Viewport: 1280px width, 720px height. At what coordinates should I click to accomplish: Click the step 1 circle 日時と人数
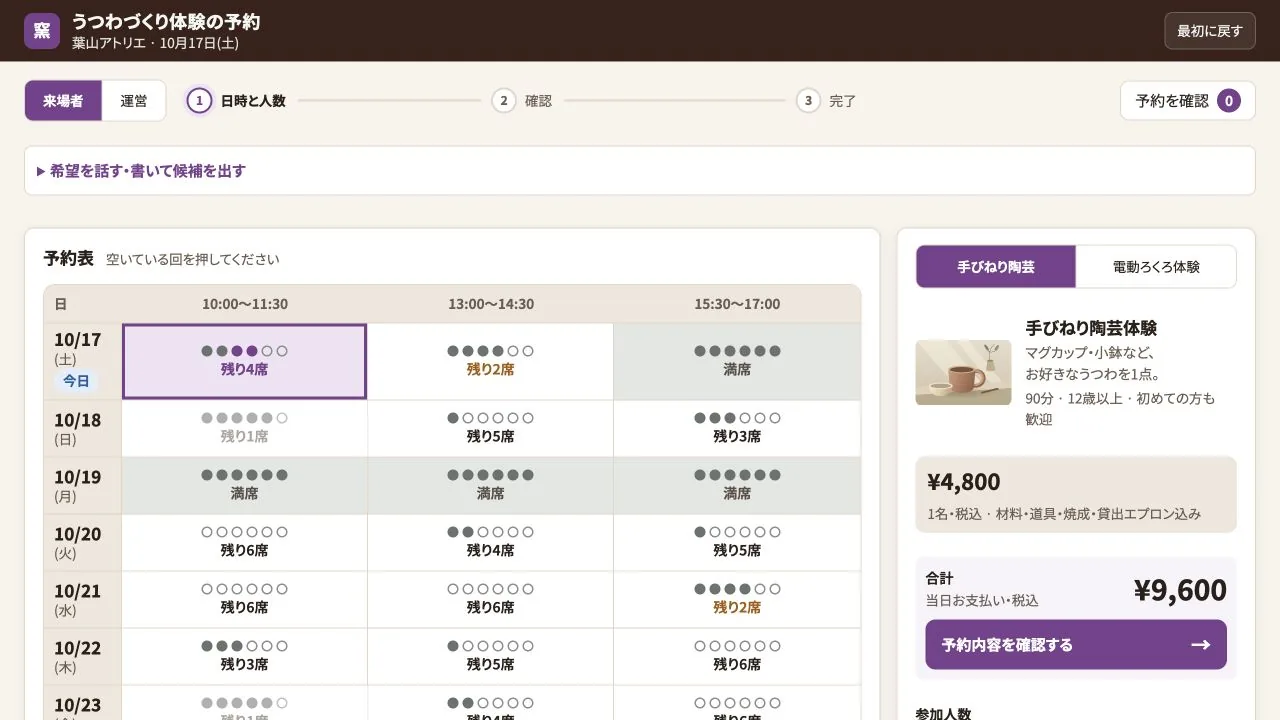[x=199, y=100]
